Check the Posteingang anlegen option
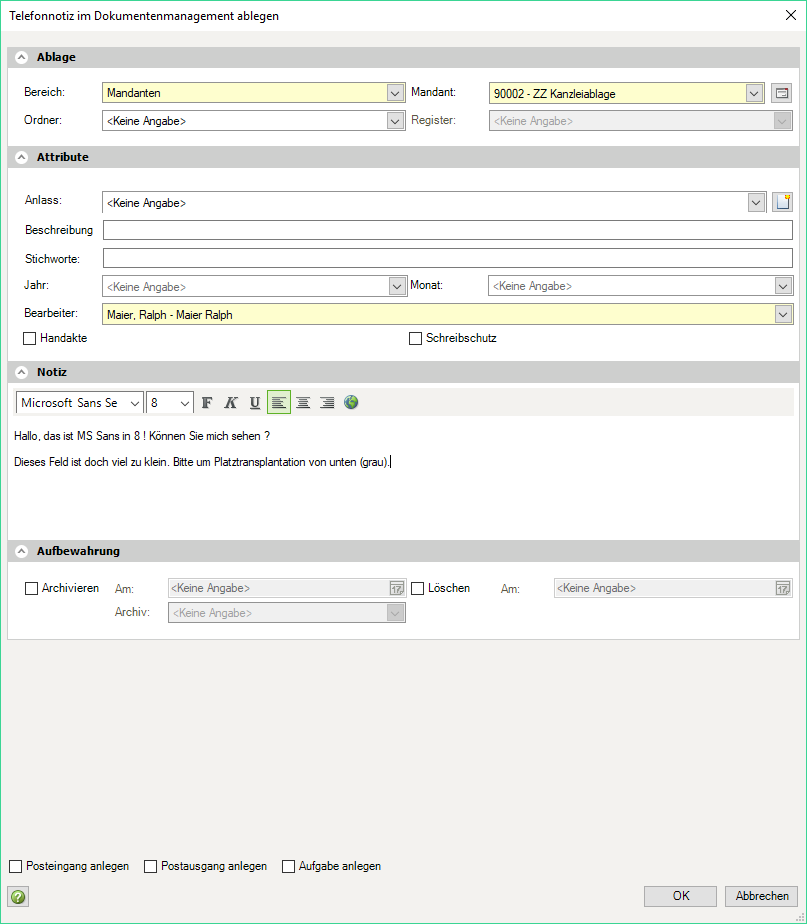 pos(16,867)
